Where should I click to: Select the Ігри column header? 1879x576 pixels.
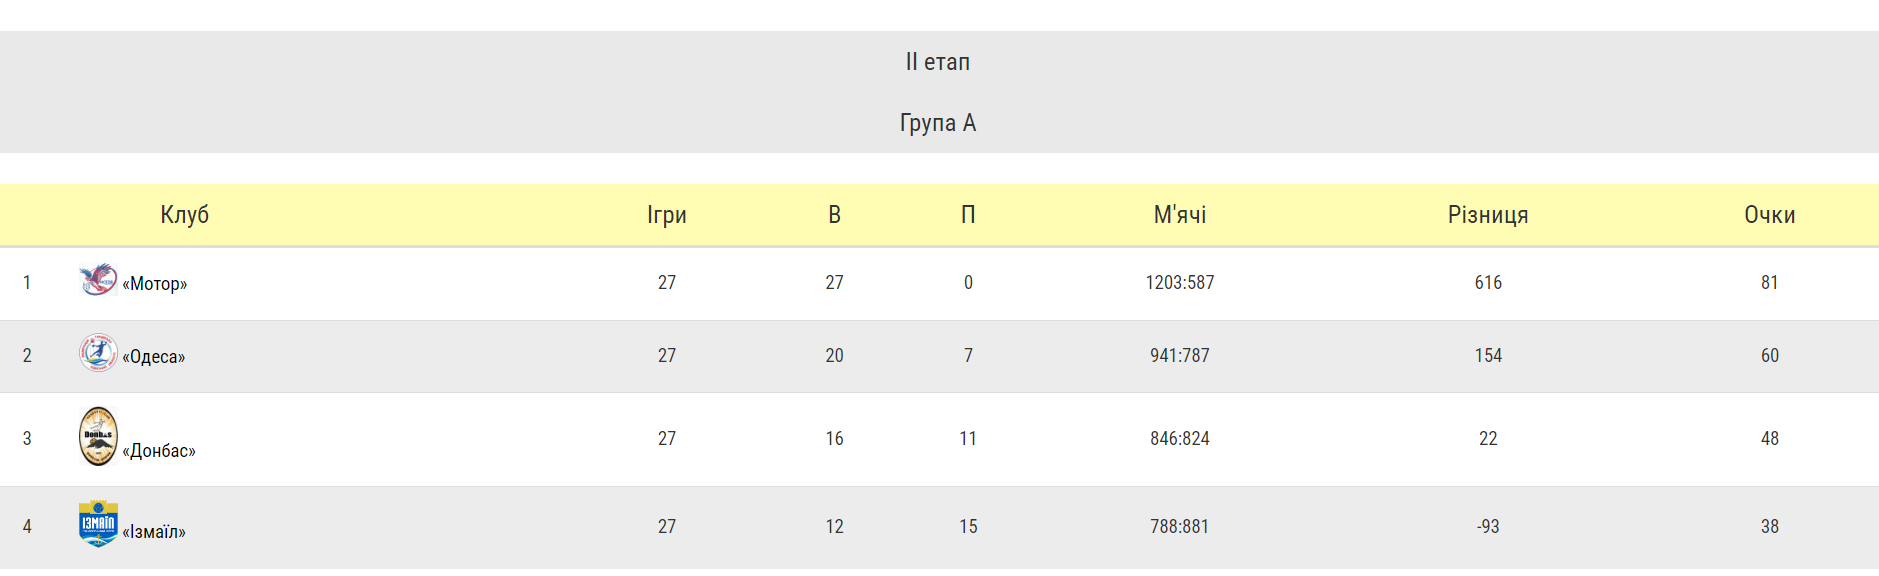[x=667, y=215]
